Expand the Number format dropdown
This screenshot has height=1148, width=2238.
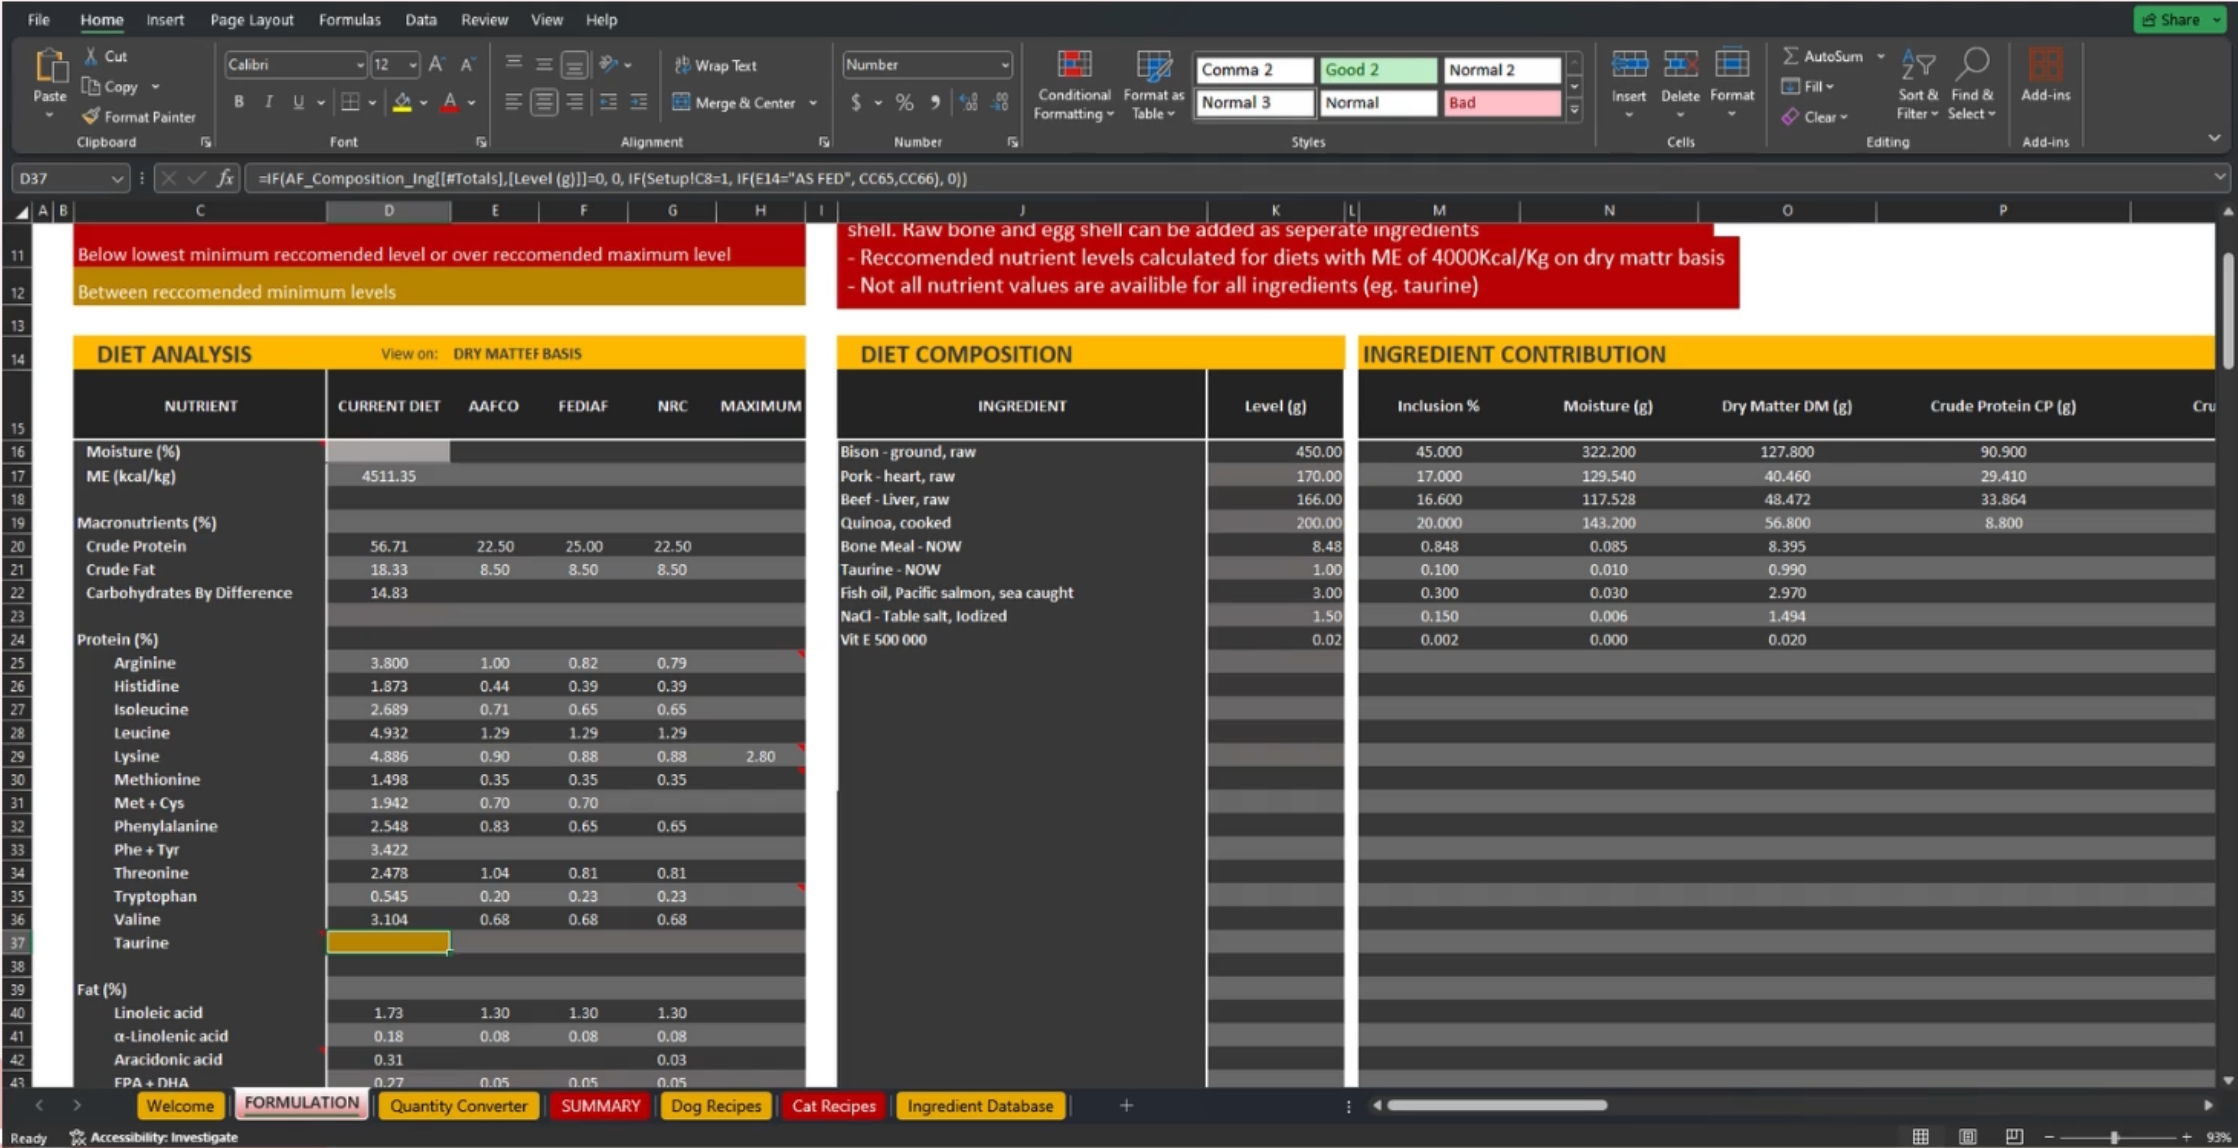(x=1004, y=65)
